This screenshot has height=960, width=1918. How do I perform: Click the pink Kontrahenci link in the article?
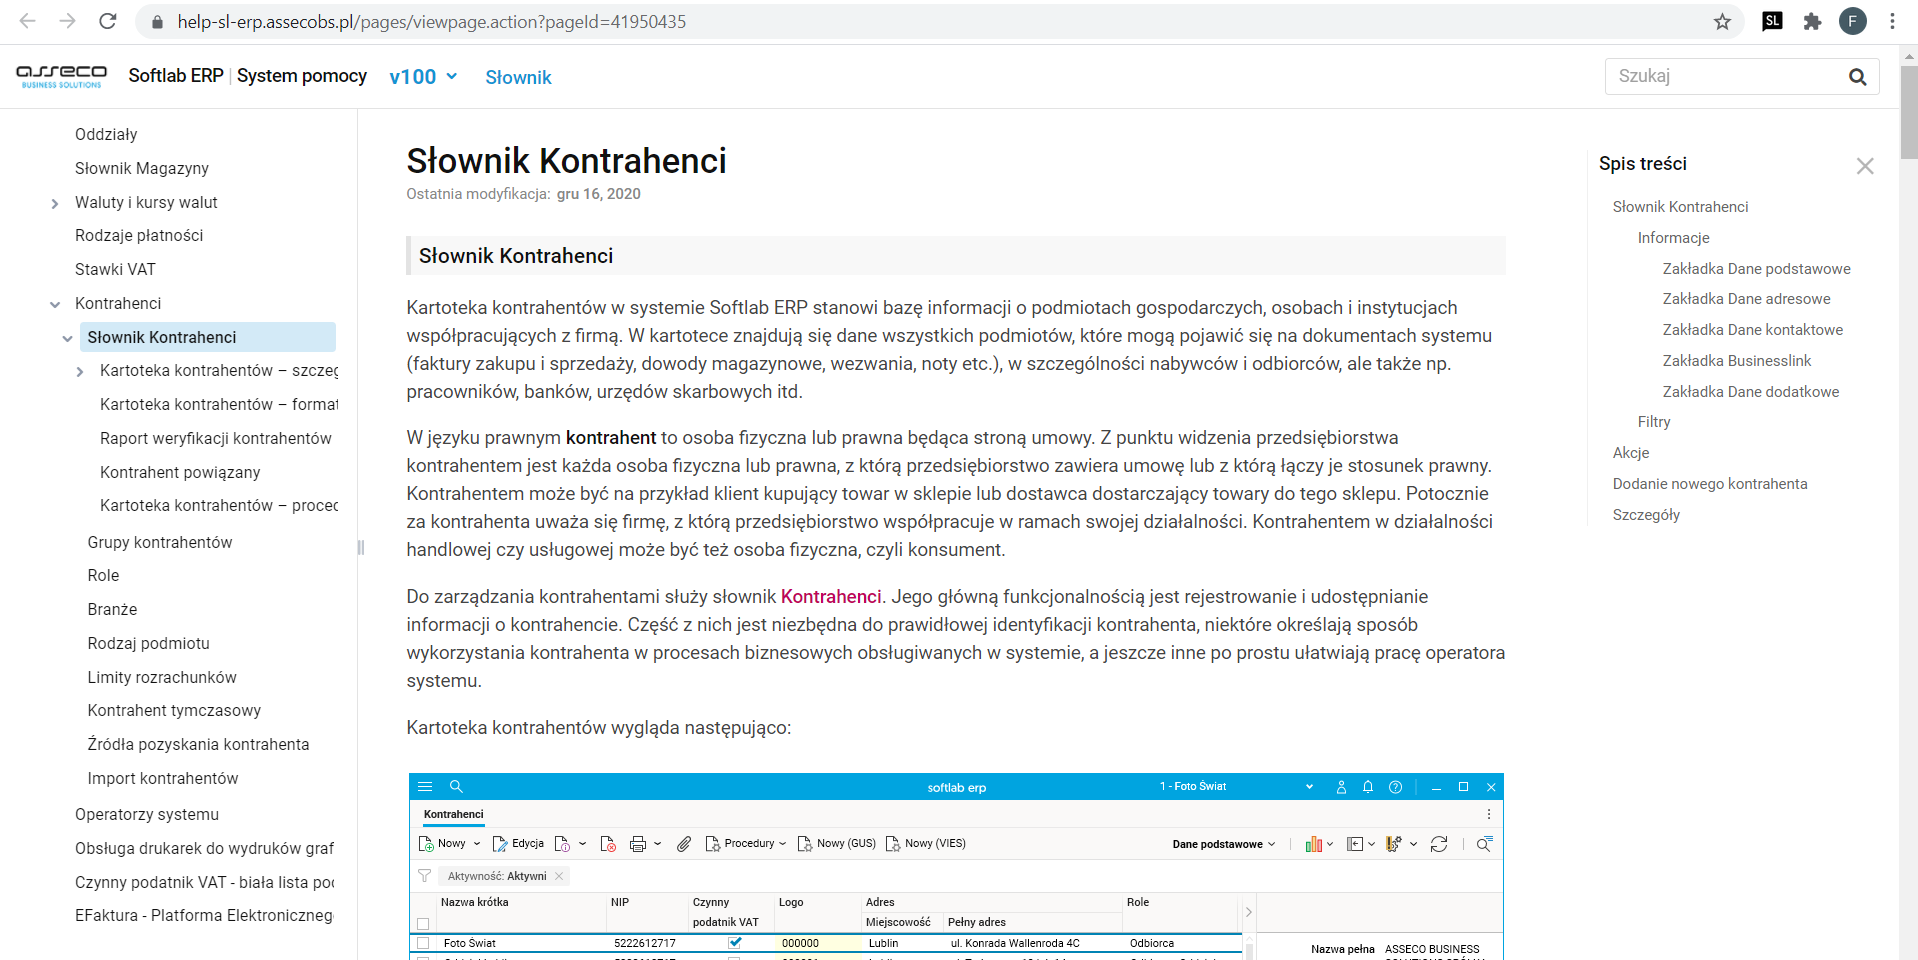(831, 597)
